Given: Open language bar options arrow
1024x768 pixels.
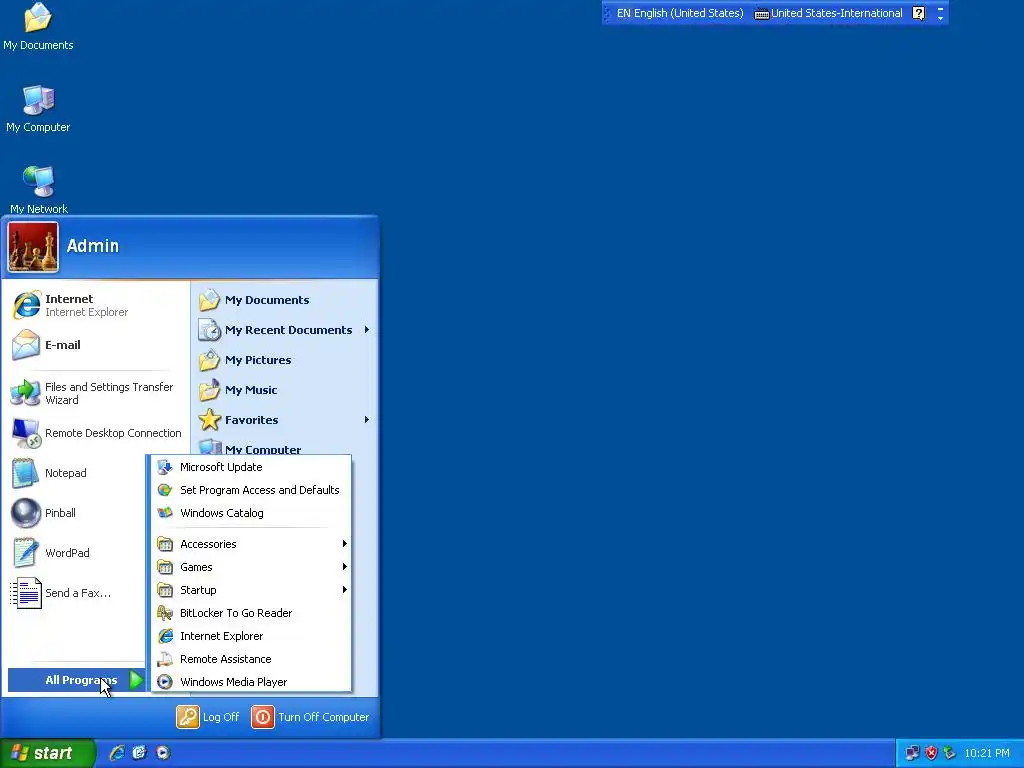Looking at the screenshot, I should [940, 18].
